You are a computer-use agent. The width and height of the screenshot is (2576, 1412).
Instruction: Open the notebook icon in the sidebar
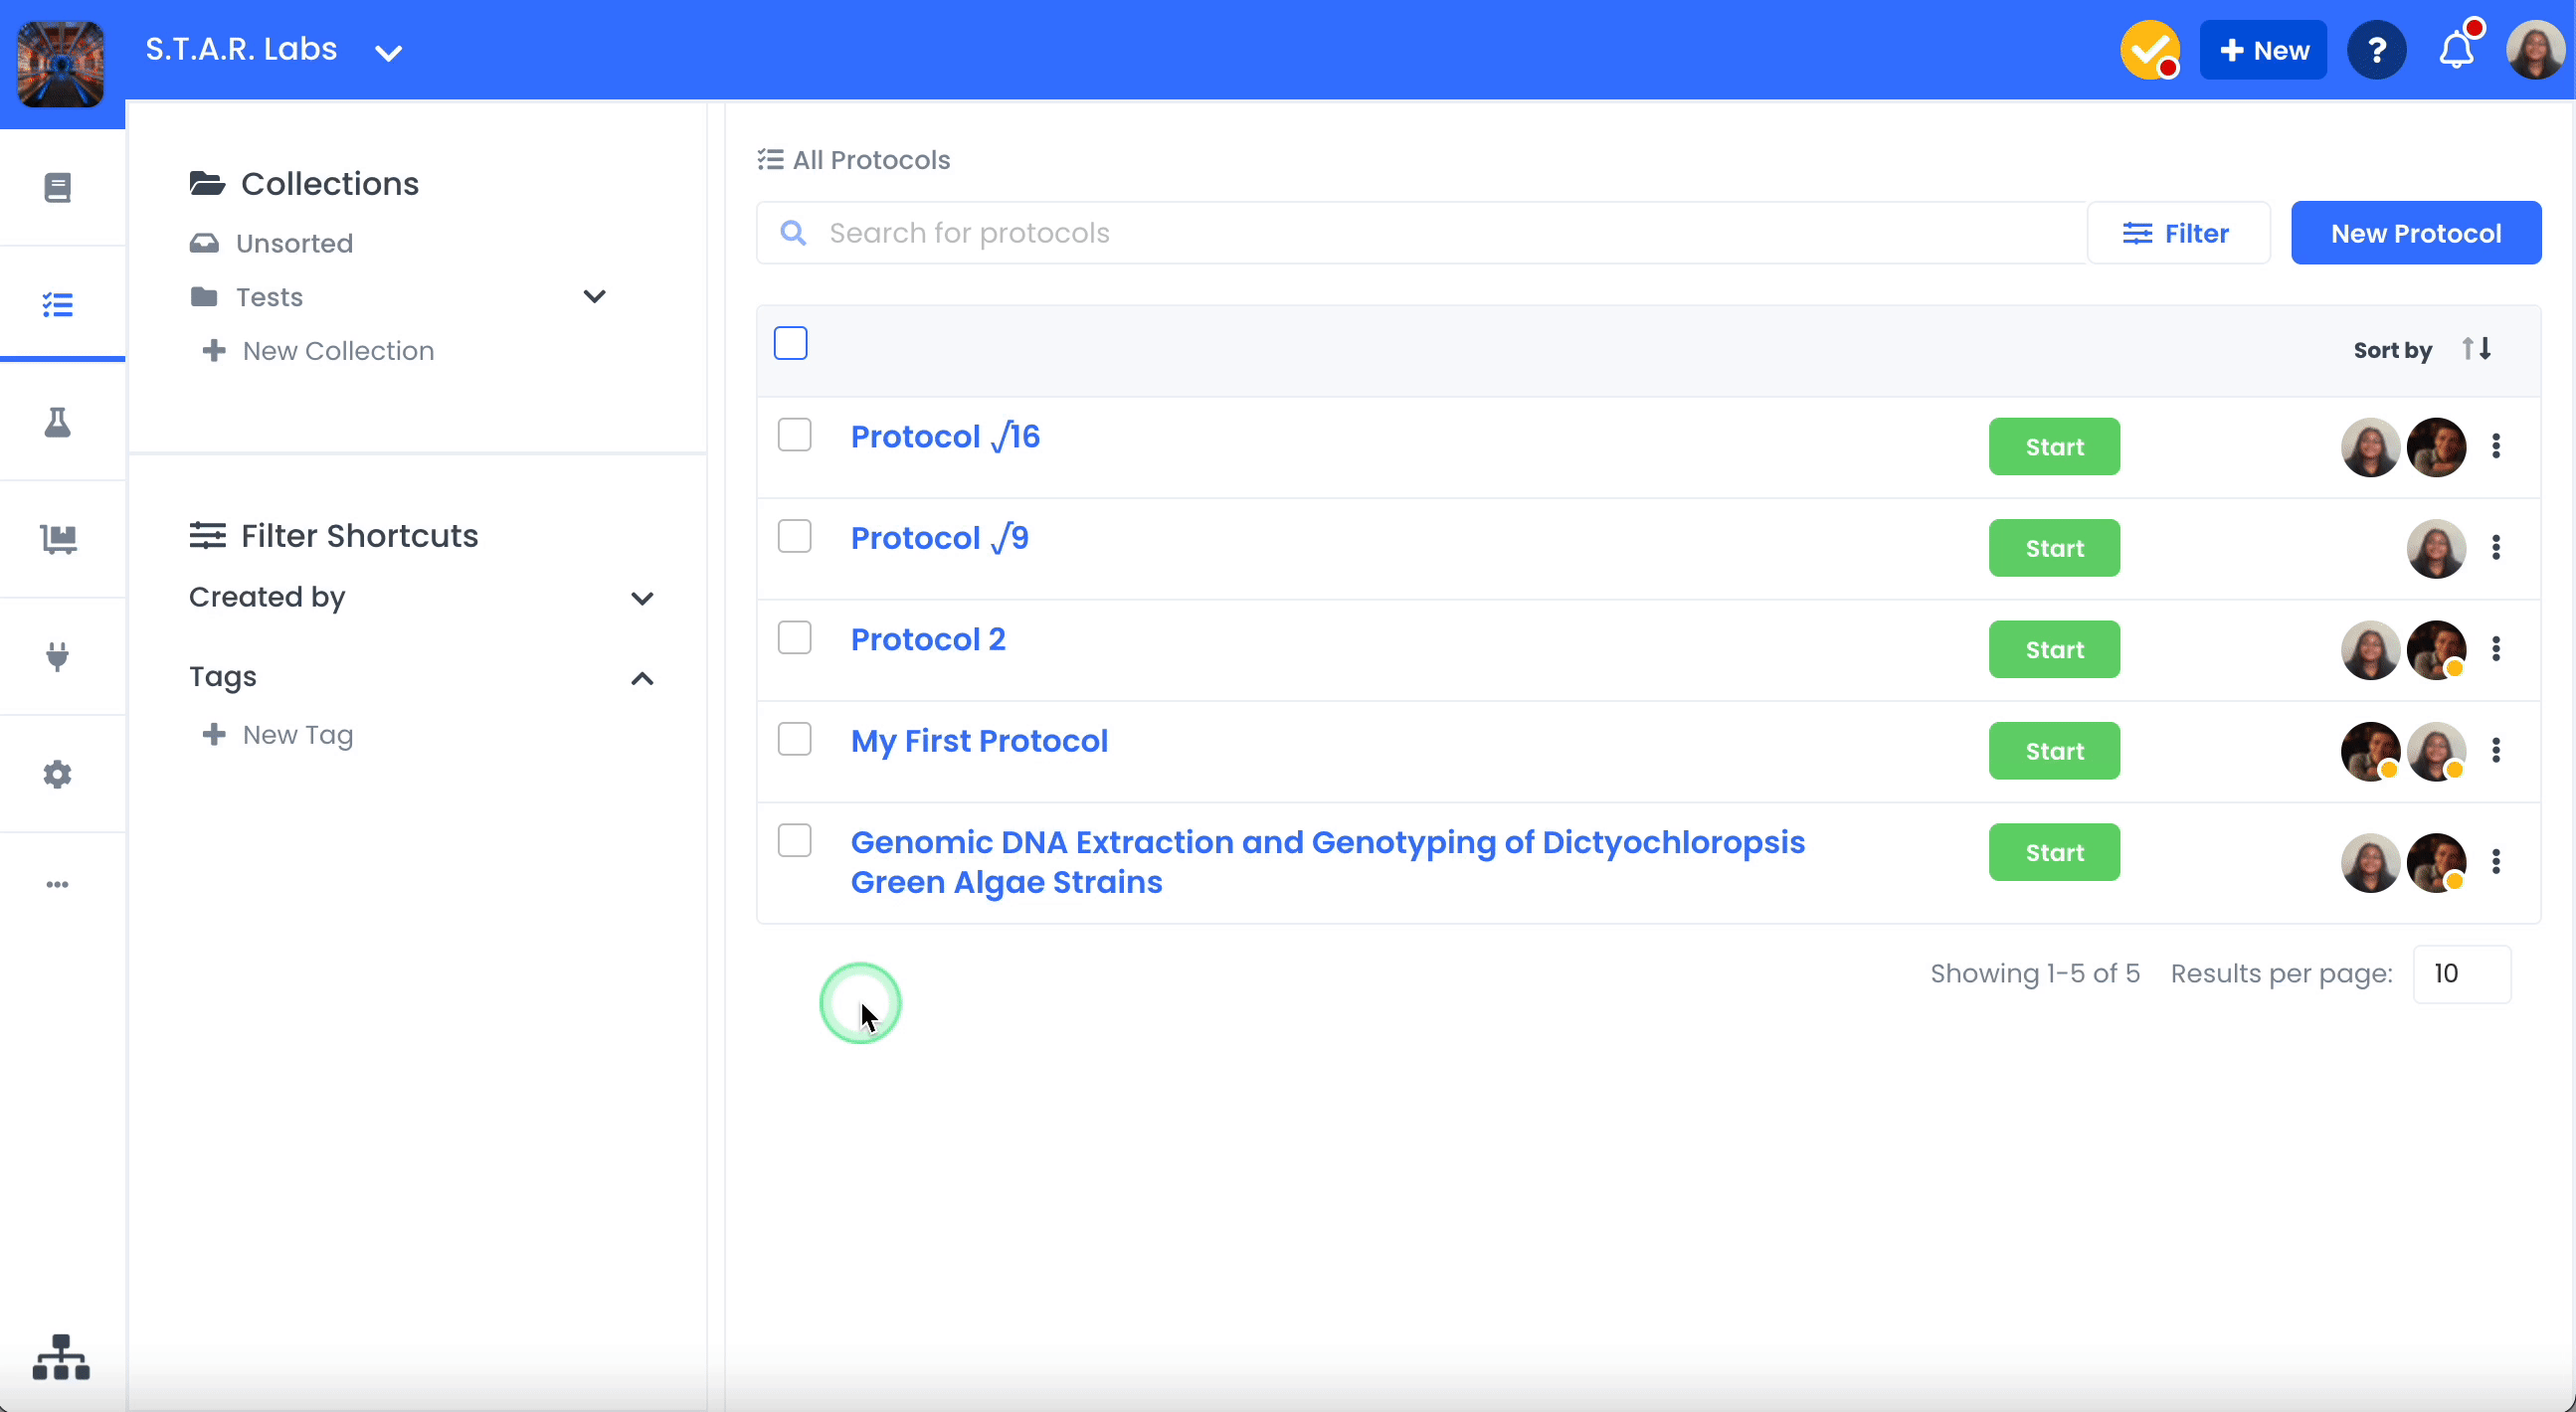click(x=58, y=187)
